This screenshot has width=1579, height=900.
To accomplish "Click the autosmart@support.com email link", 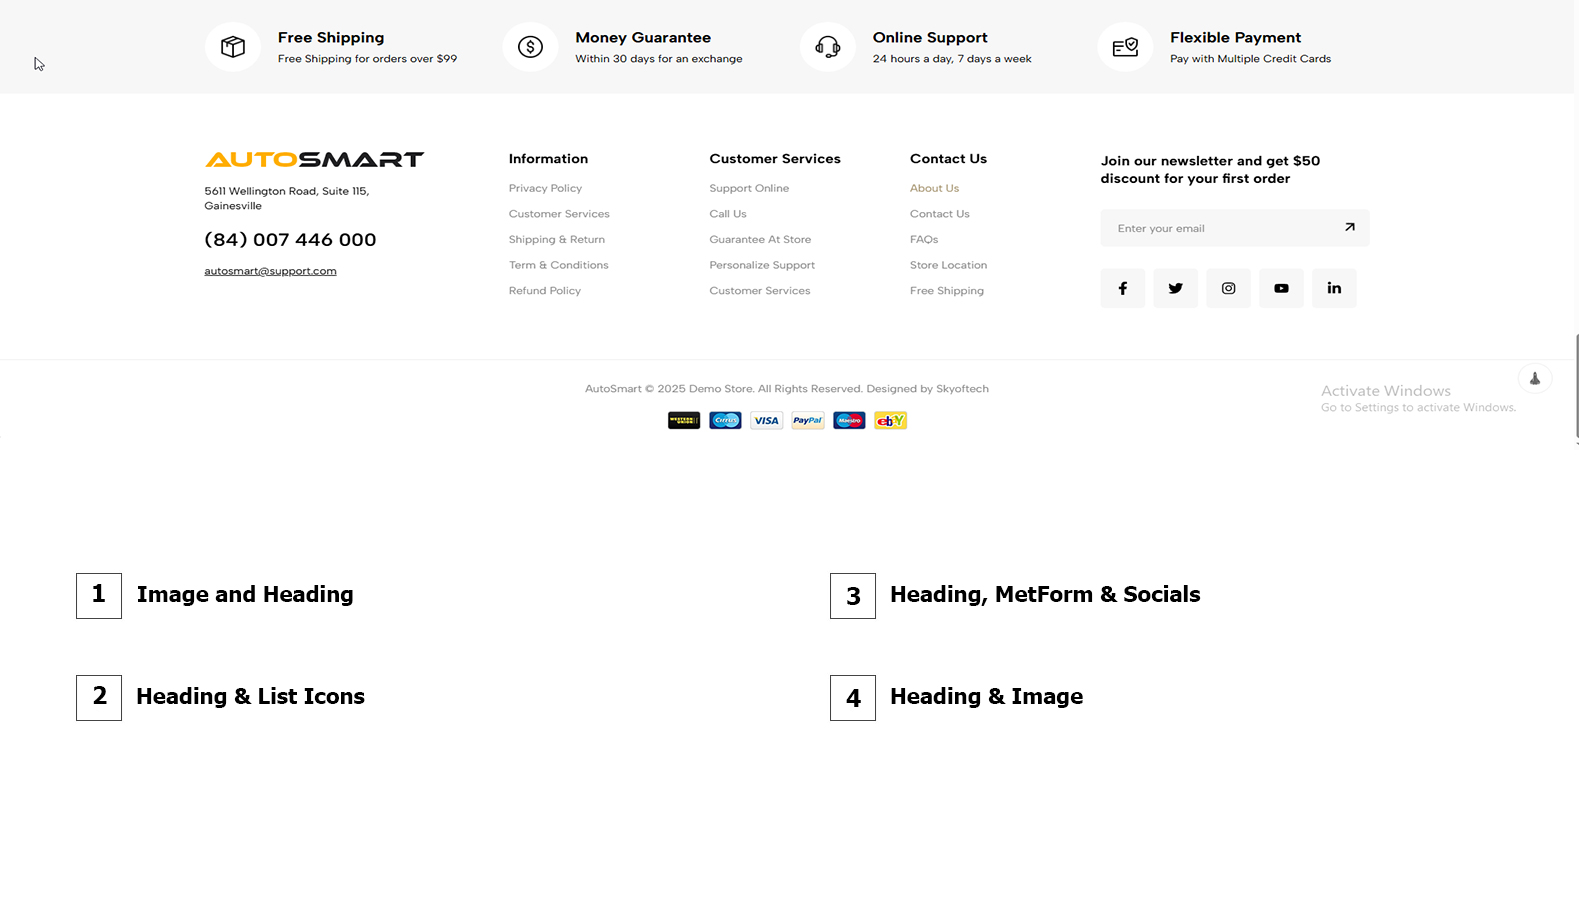I will click(x=270, y=271).
